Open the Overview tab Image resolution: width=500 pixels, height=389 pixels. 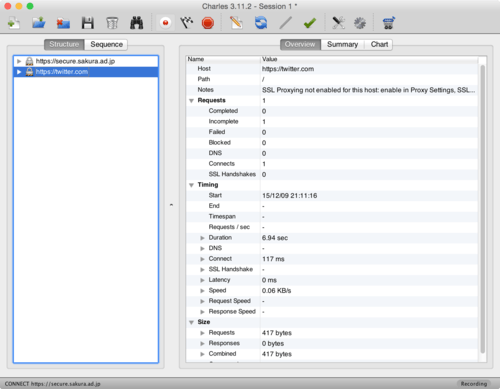(x=300, y=44)
